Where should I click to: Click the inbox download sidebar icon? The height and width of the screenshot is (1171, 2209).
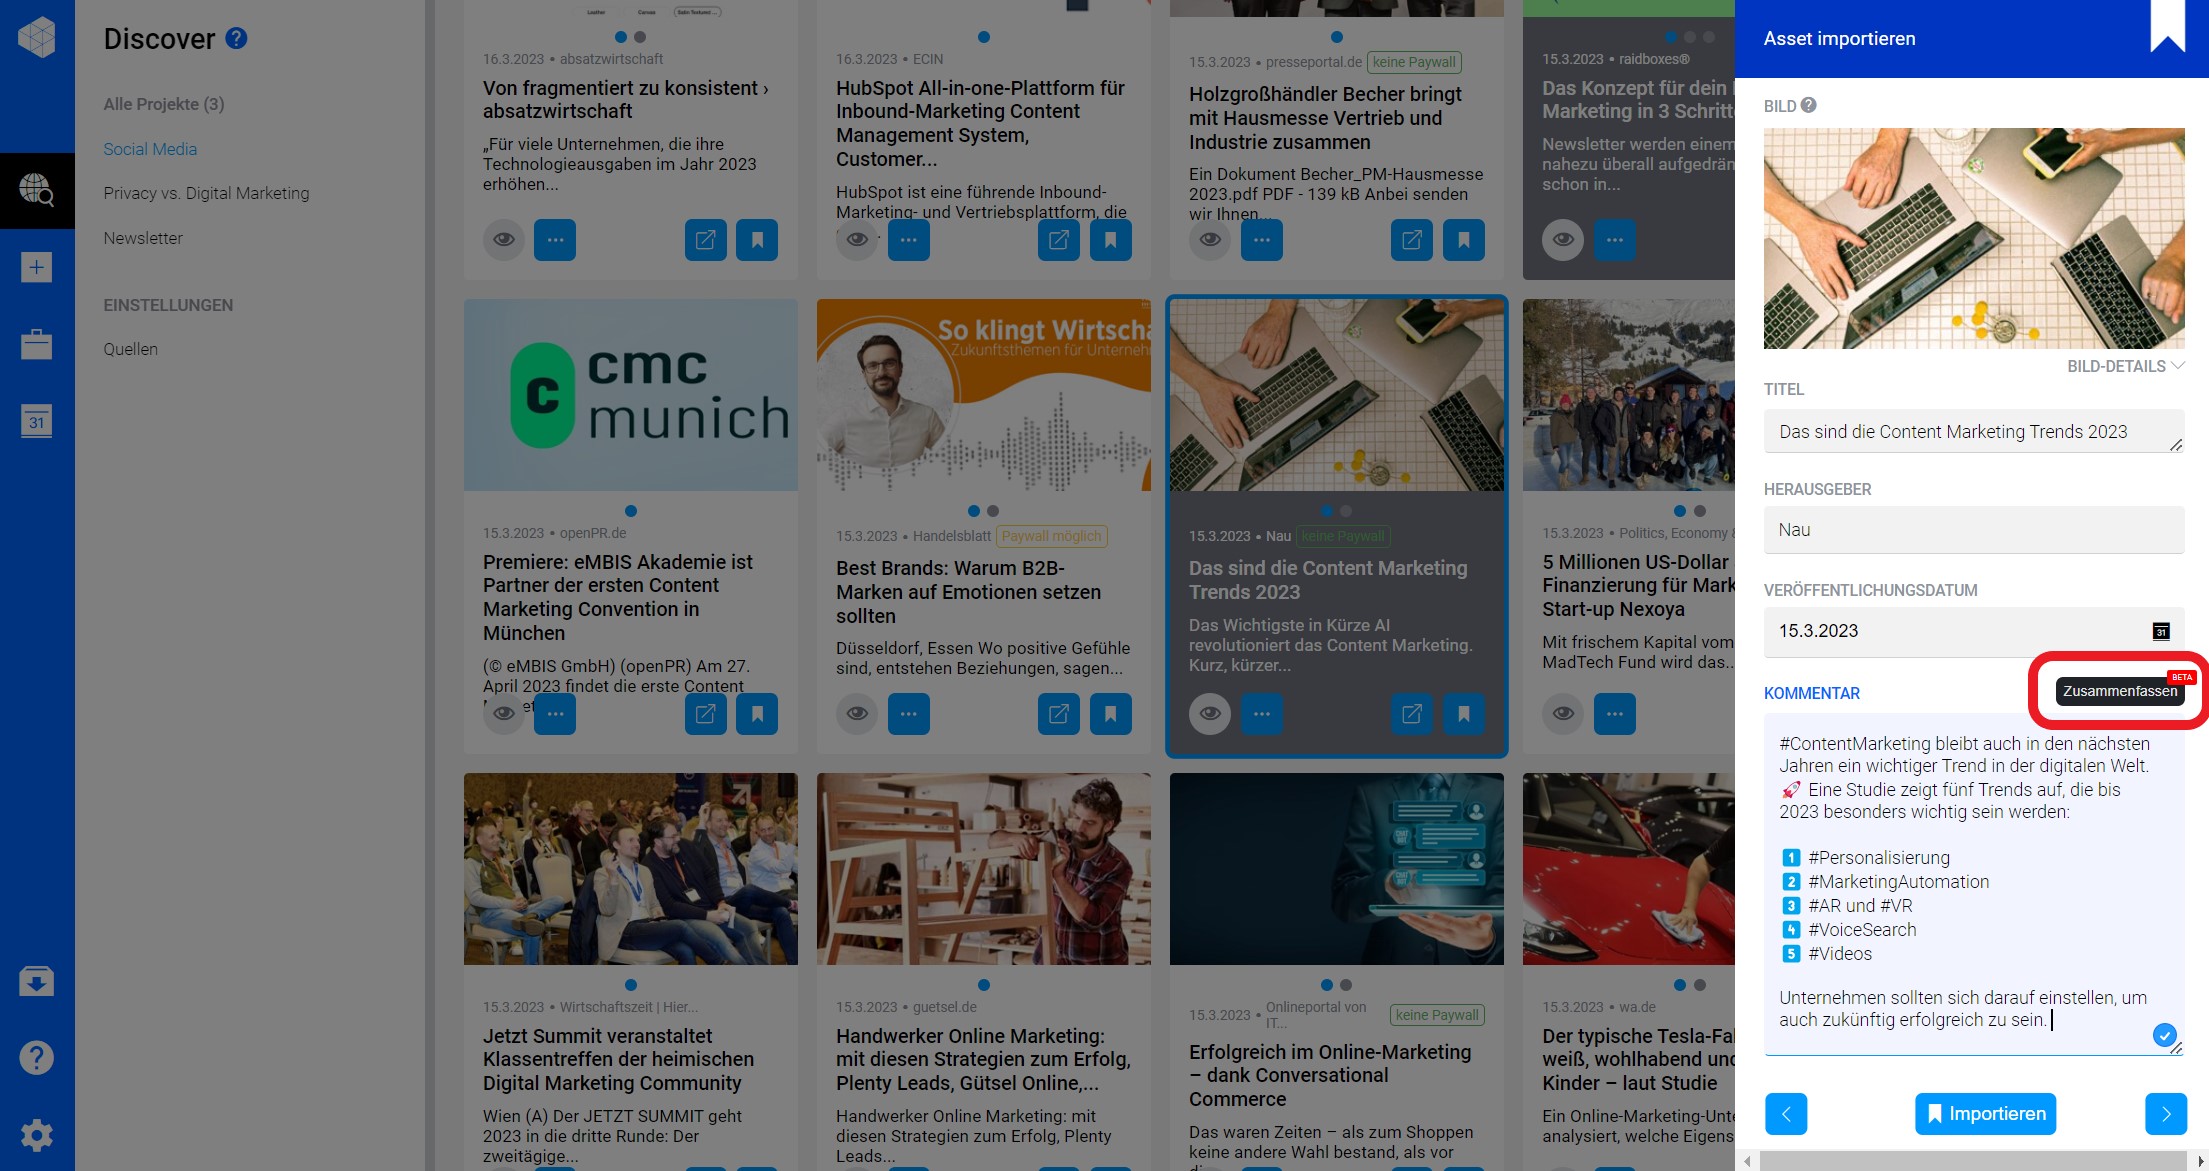(37, 981)
